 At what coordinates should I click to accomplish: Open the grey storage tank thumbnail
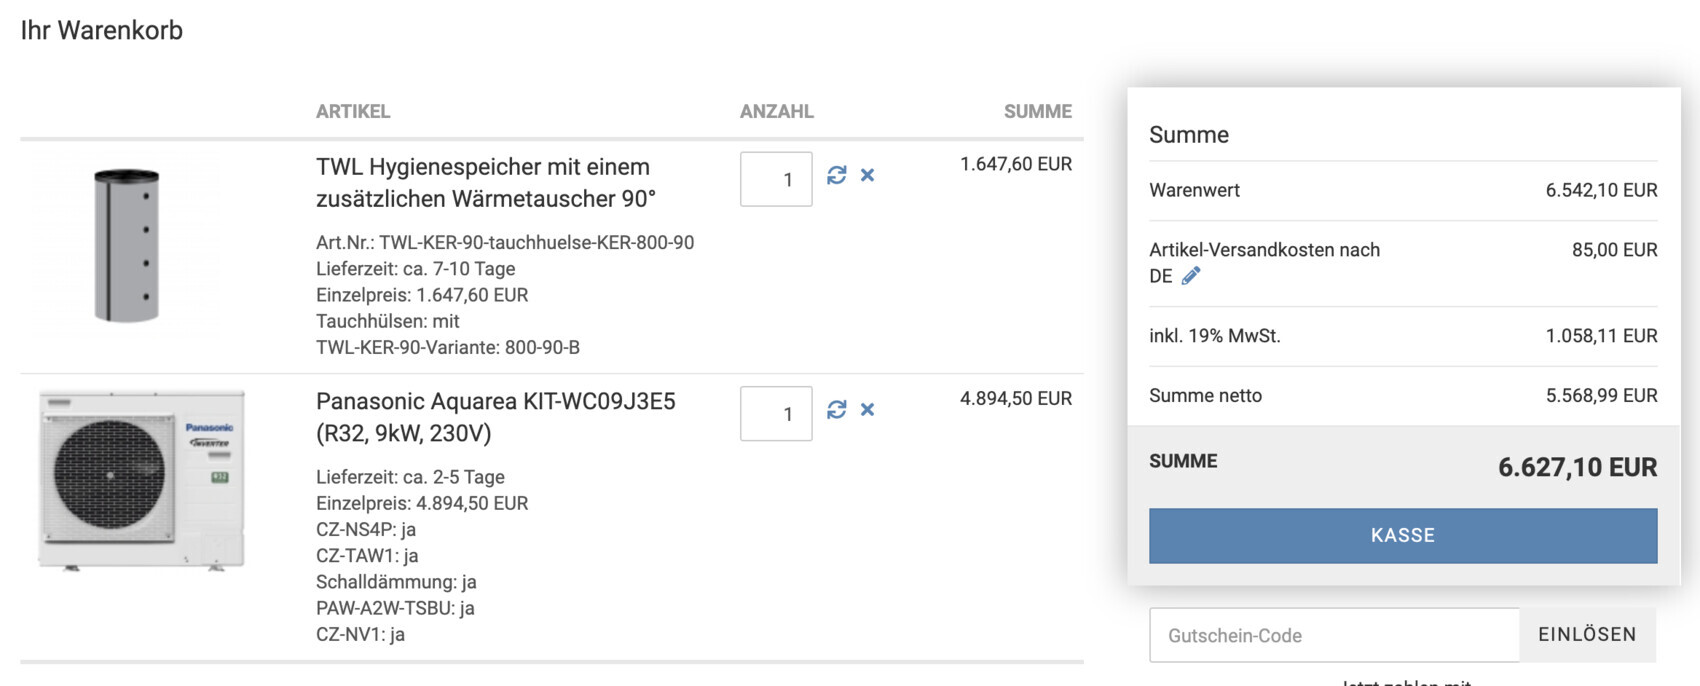pyautogui.click(x=127, y=246)
